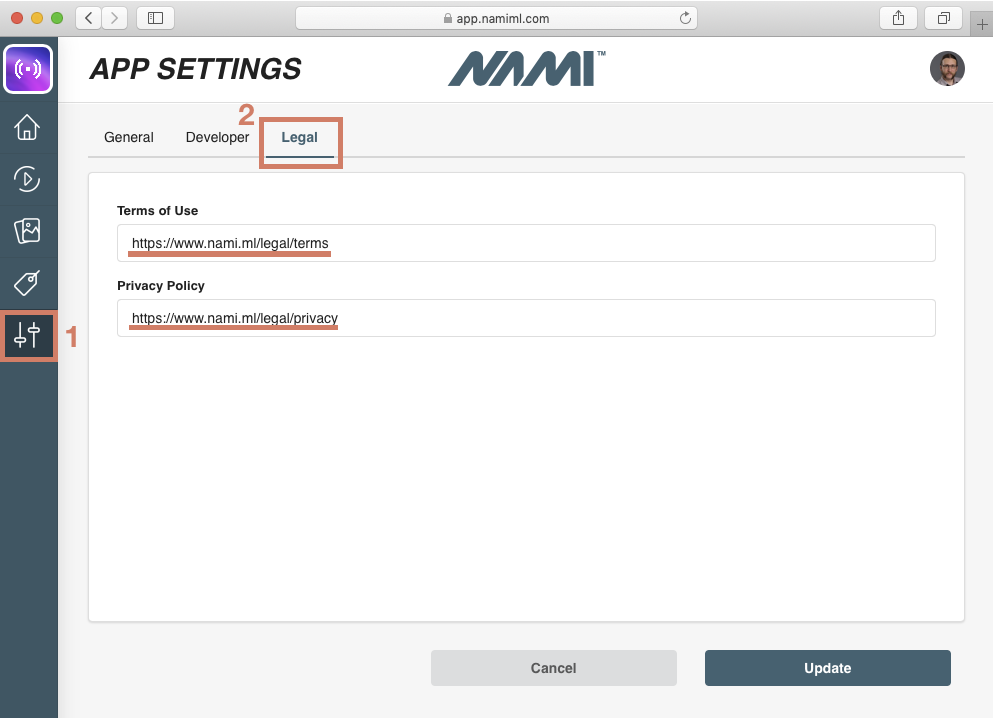
Task: Click the app.namiml.com address bar
Action: pyautogui.click(x=496, y=18)
